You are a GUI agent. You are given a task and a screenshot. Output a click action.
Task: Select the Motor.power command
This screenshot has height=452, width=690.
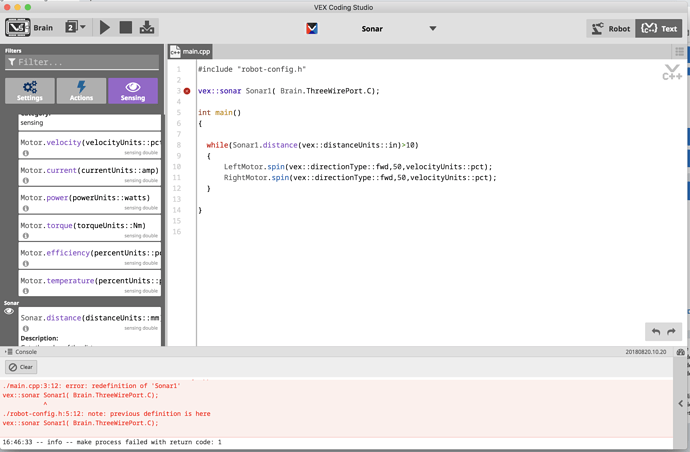(x=90, y=201)
